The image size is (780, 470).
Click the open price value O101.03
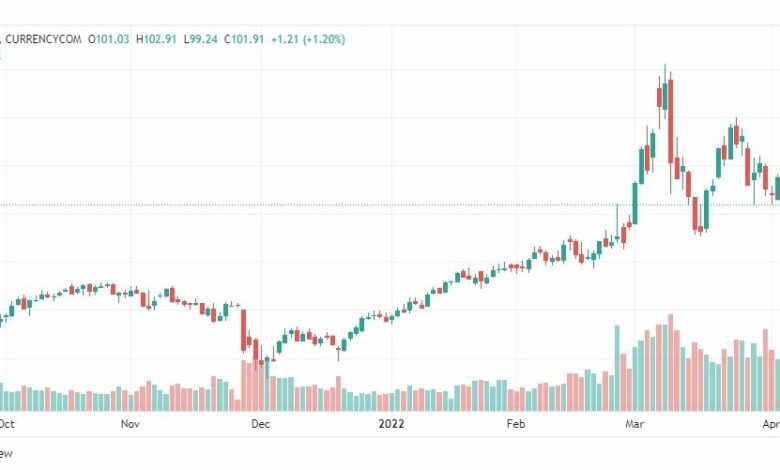(x=108, y=39)
